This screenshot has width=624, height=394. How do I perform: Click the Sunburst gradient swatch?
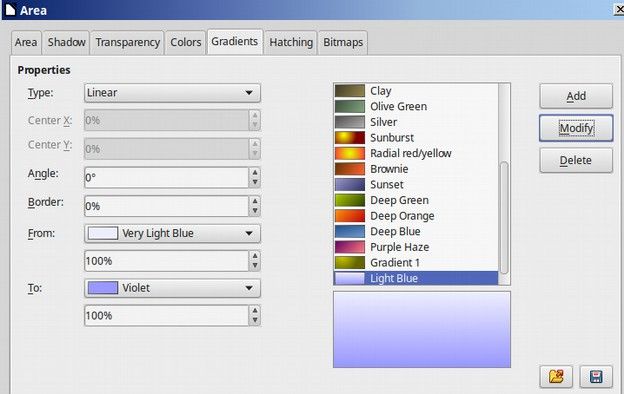[349, 138]
